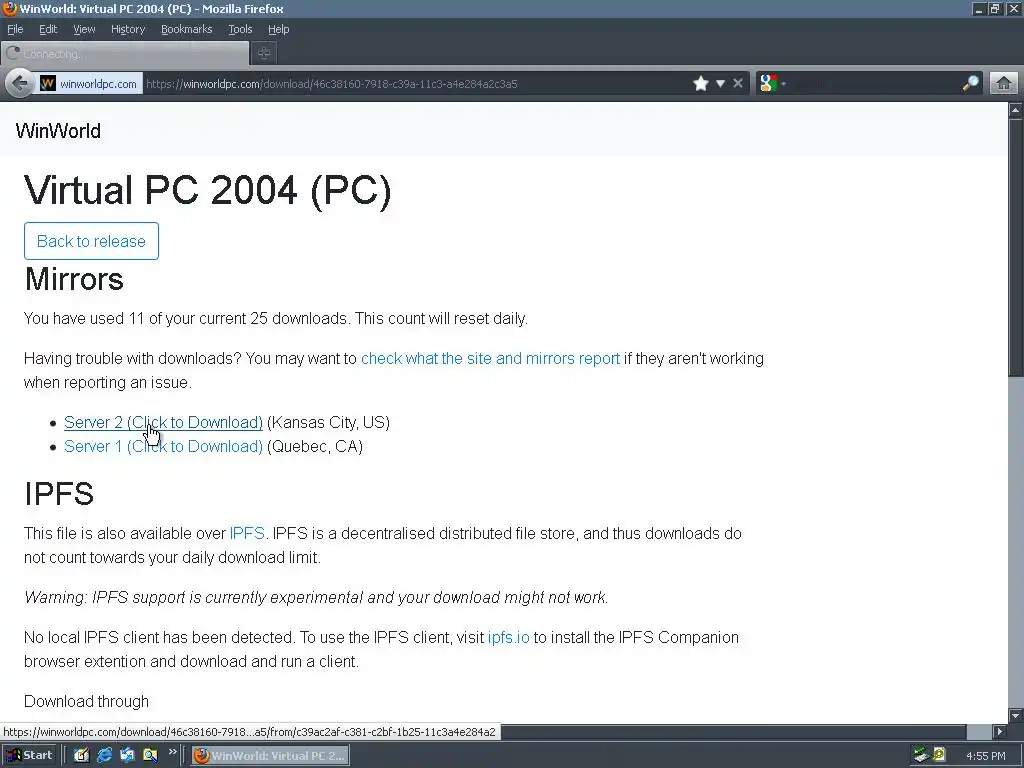The height and width of the screenshot is (768, 1024).
Task: Click the folder search quick launch icon
Action: coord(150,756)
